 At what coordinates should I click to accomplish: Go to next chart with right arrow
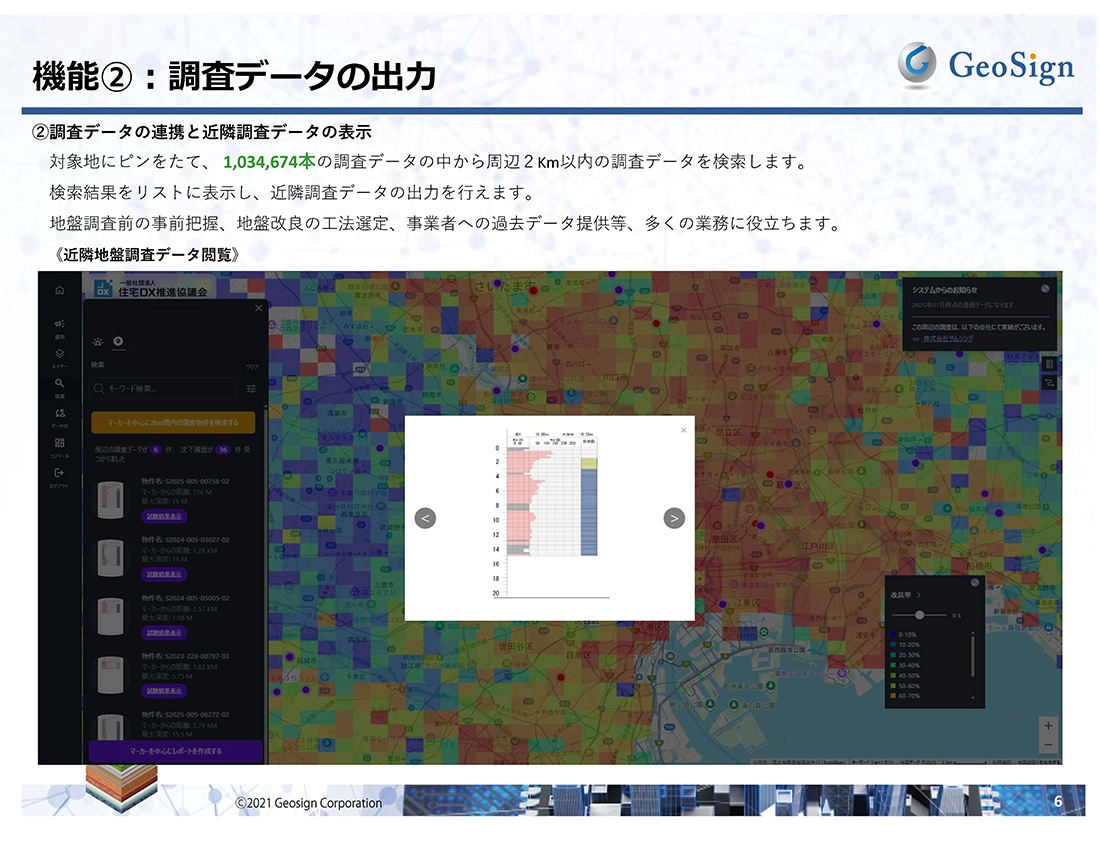pos(675,518)
